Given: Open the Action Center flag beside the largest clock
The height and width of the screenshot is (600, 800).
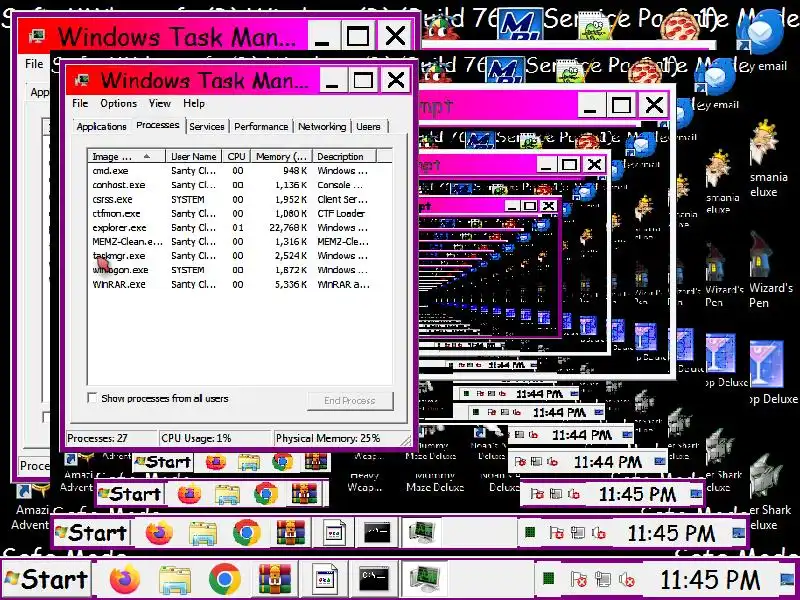Looking at the screenshot, I should [x=578, y=580].
